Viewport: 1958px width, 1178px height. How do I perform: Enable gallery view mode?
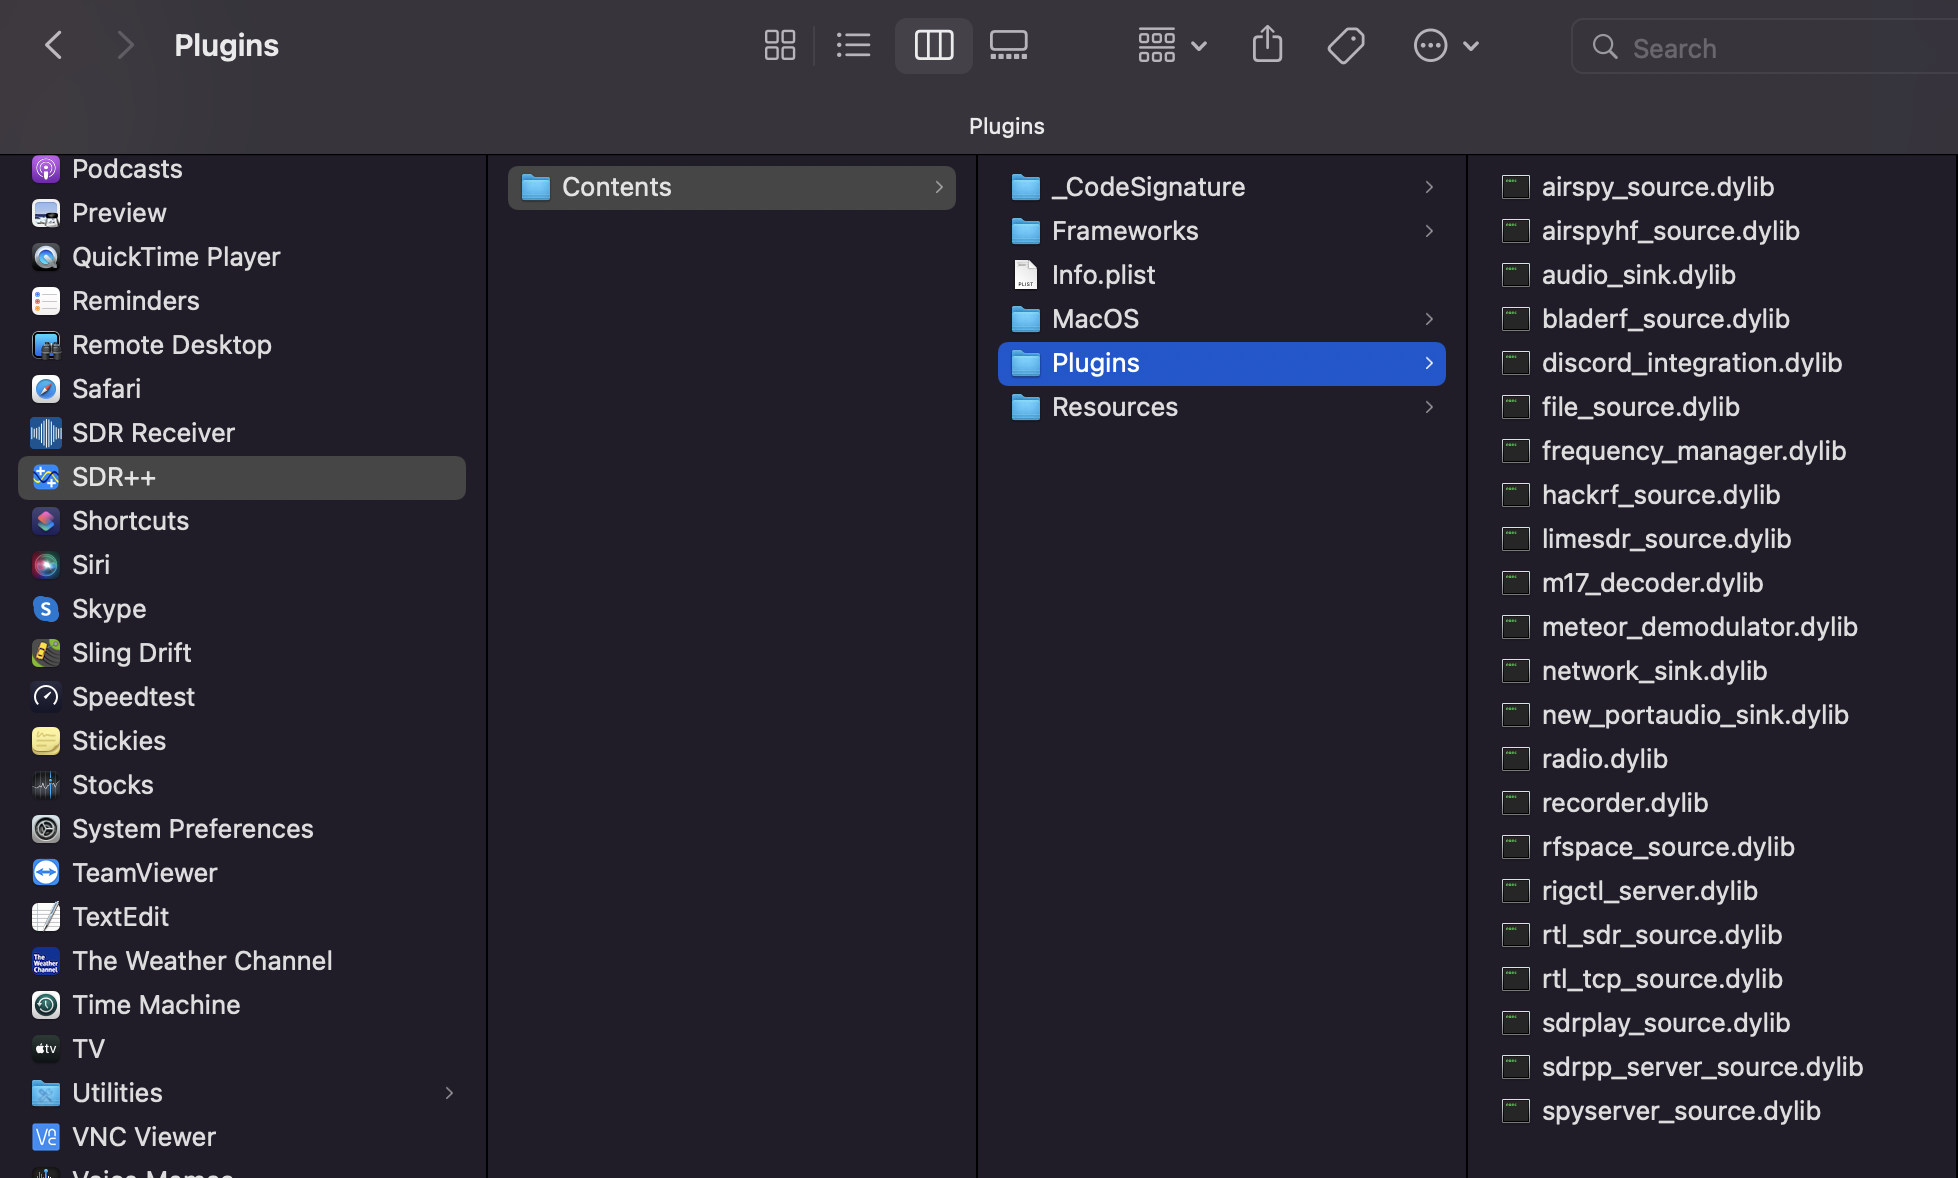point(1008,45)
